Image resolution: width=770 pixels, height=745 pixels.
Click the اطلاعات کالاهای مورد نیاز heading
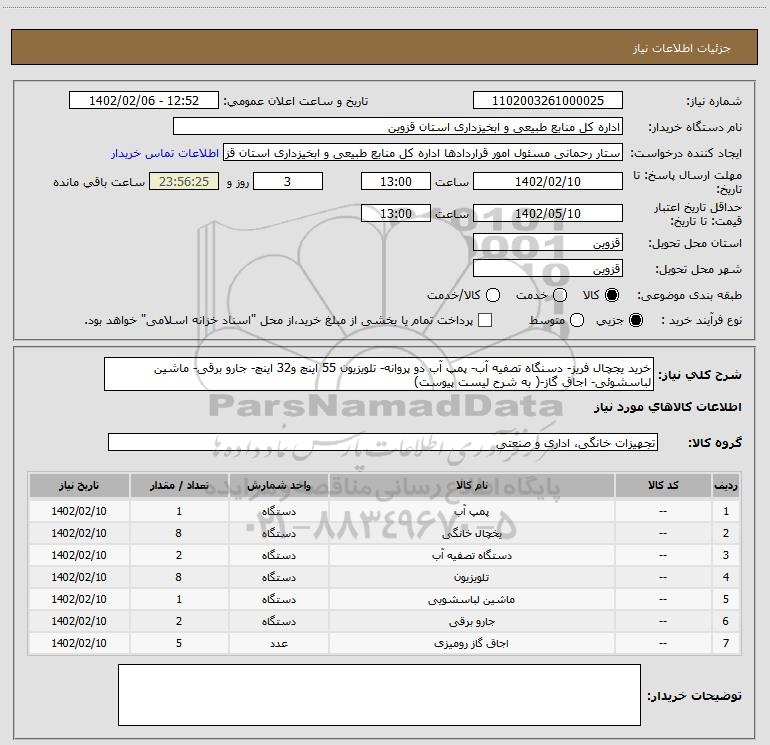(x=667, y=407)
